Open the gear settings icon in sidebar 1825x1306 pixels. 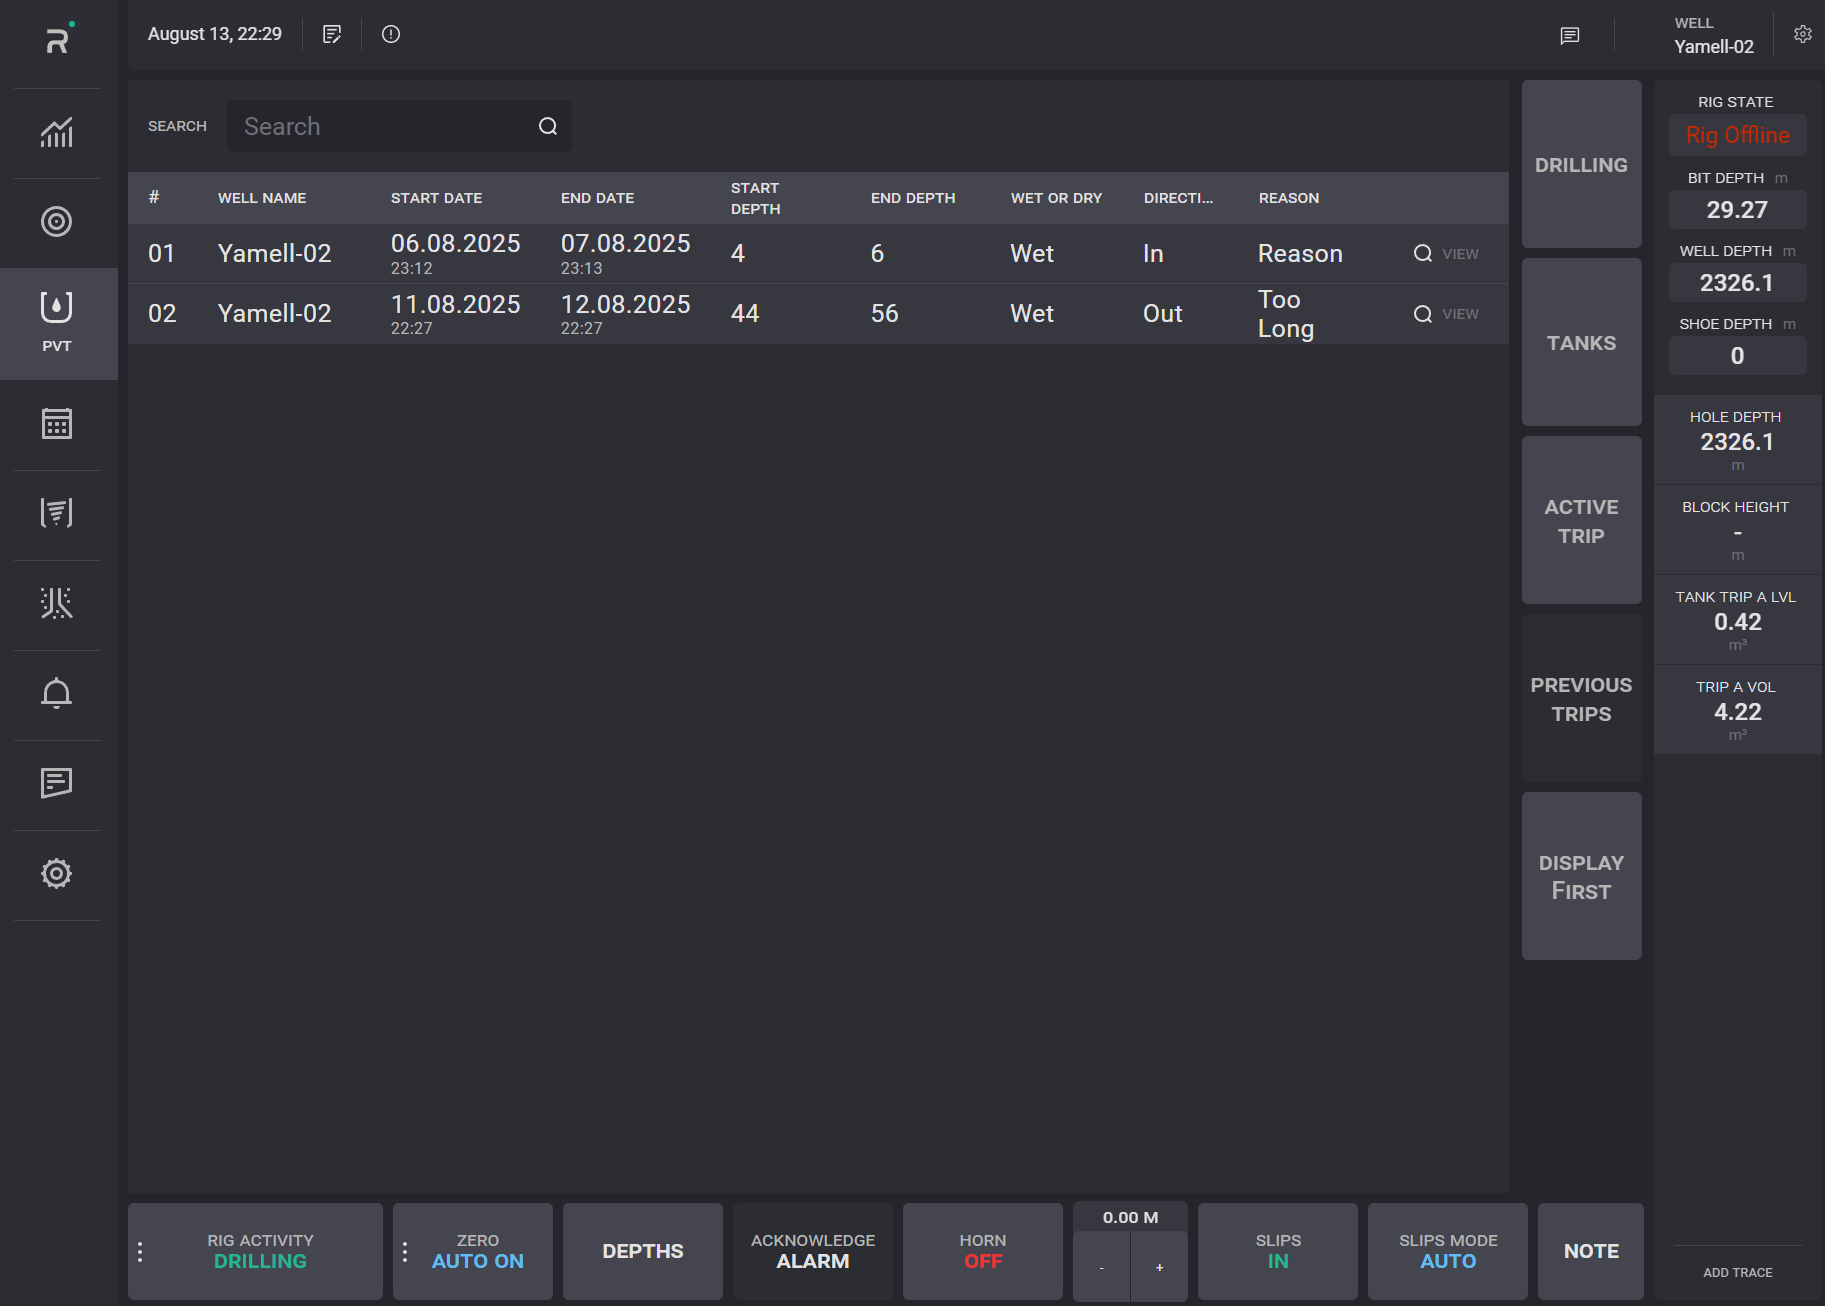point(57,873)
